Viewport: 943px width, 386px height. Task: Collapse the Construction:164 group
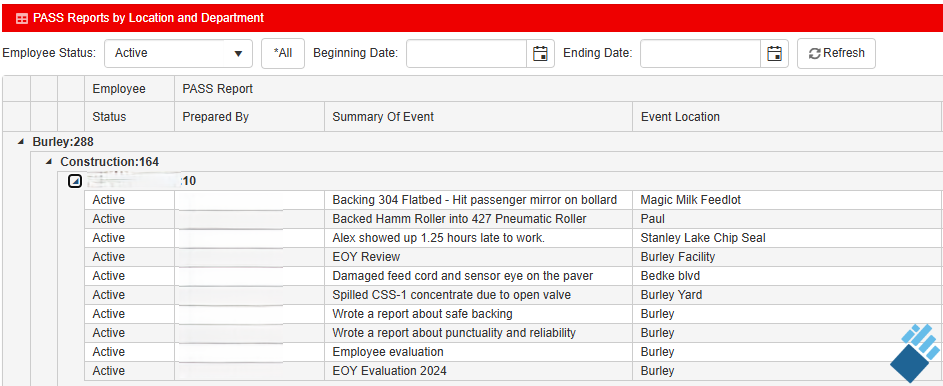coord(49,162)
